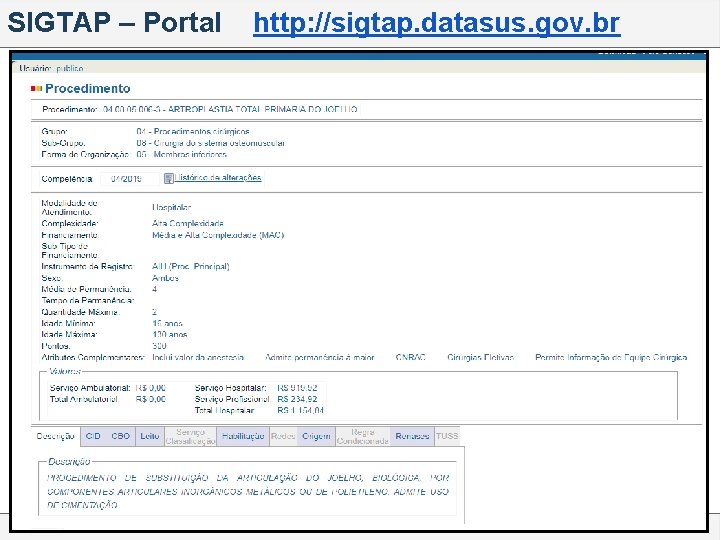
Task: Click the red-yellow icon beside Procedimento heading
Action: click(36, 89)
